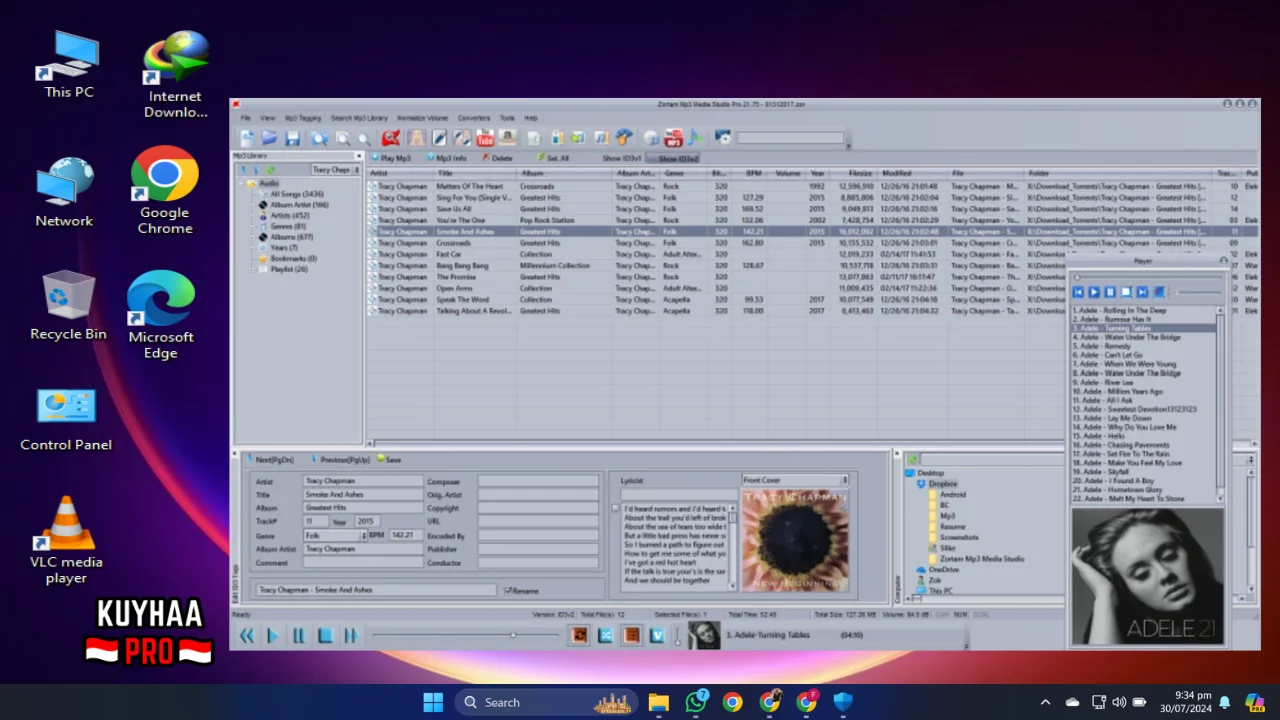Click Save in tag editor panel
The image size is (1280, 720).
[x=390, y=460]
